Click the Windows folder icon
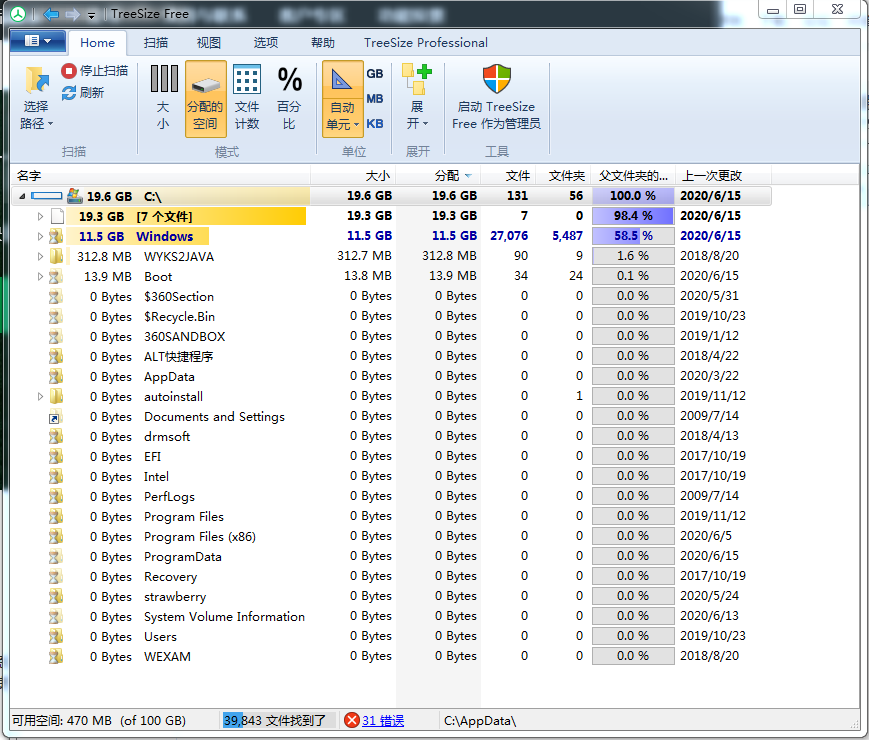The height and width of the screenshot is (740, 869). click(55, 236)
